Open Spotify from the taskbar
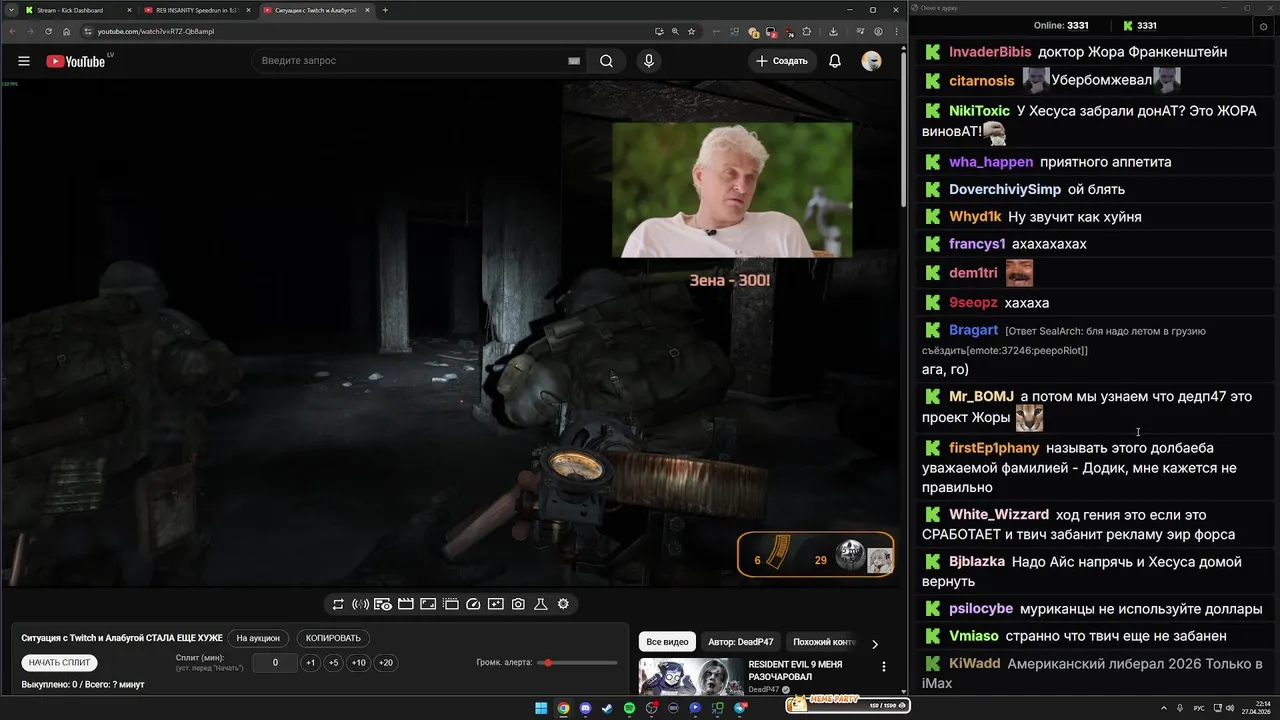 click(629, 708)
